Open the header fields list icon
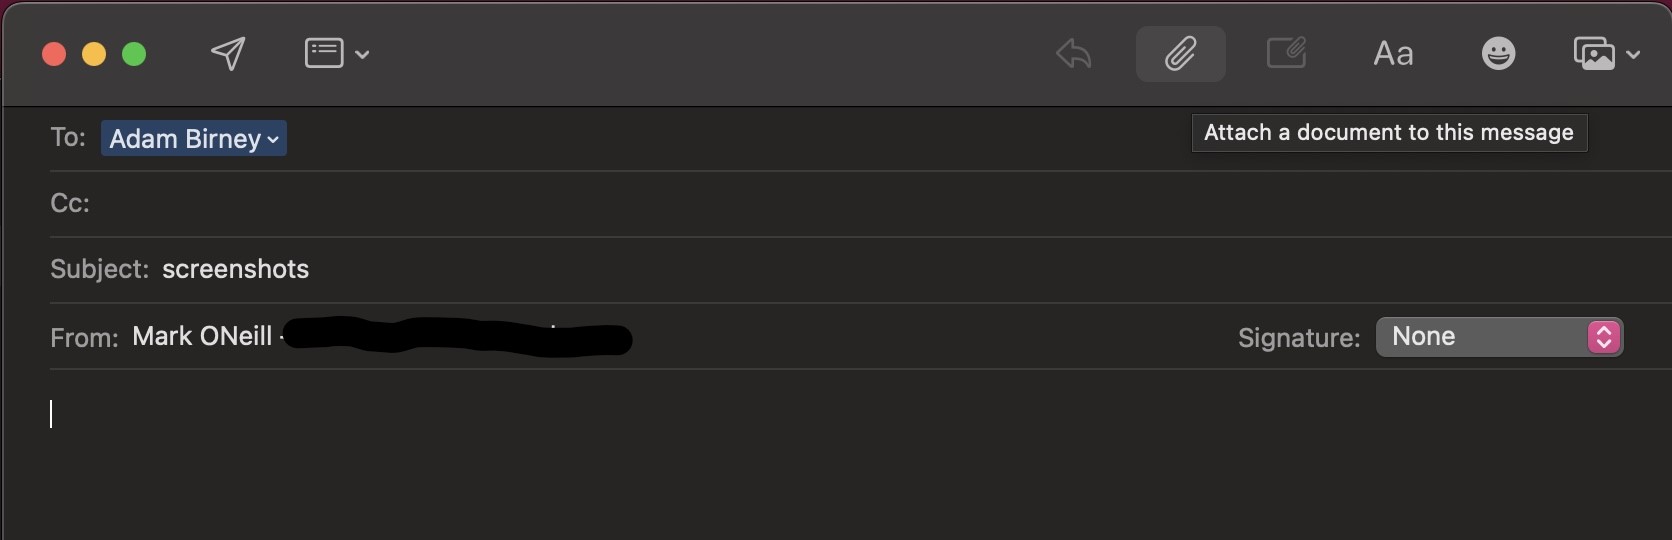Screen dimensions: 1672x540 tap(323, 53)
